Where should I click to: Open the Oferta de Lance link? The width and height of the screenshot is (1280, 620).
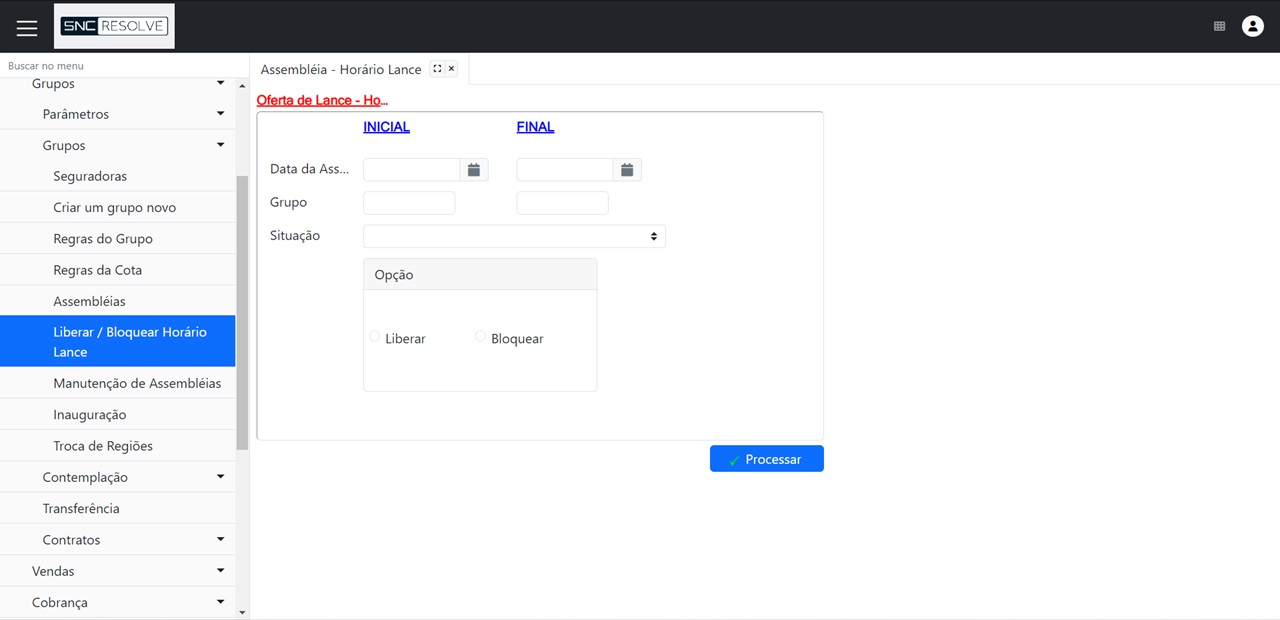(x=321, y=100)
